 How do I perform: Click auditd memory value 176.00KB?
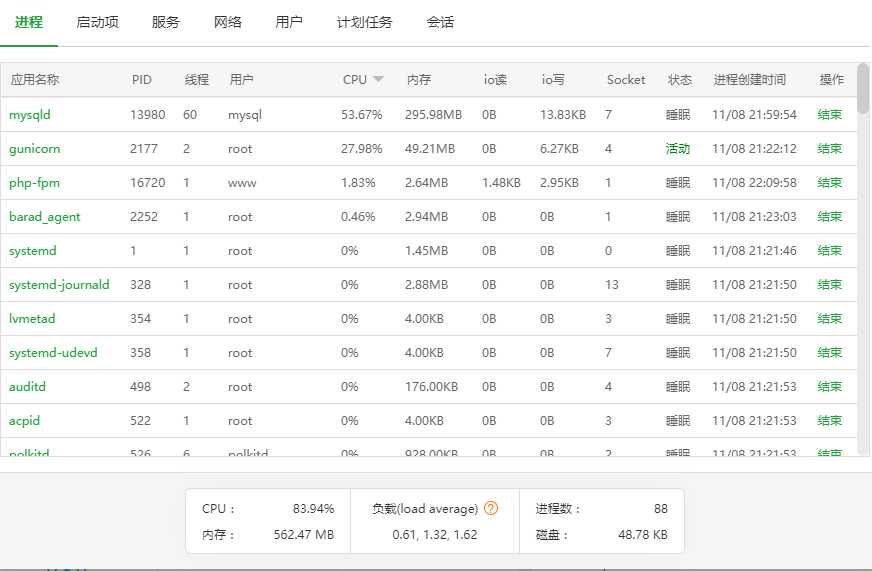432,386
